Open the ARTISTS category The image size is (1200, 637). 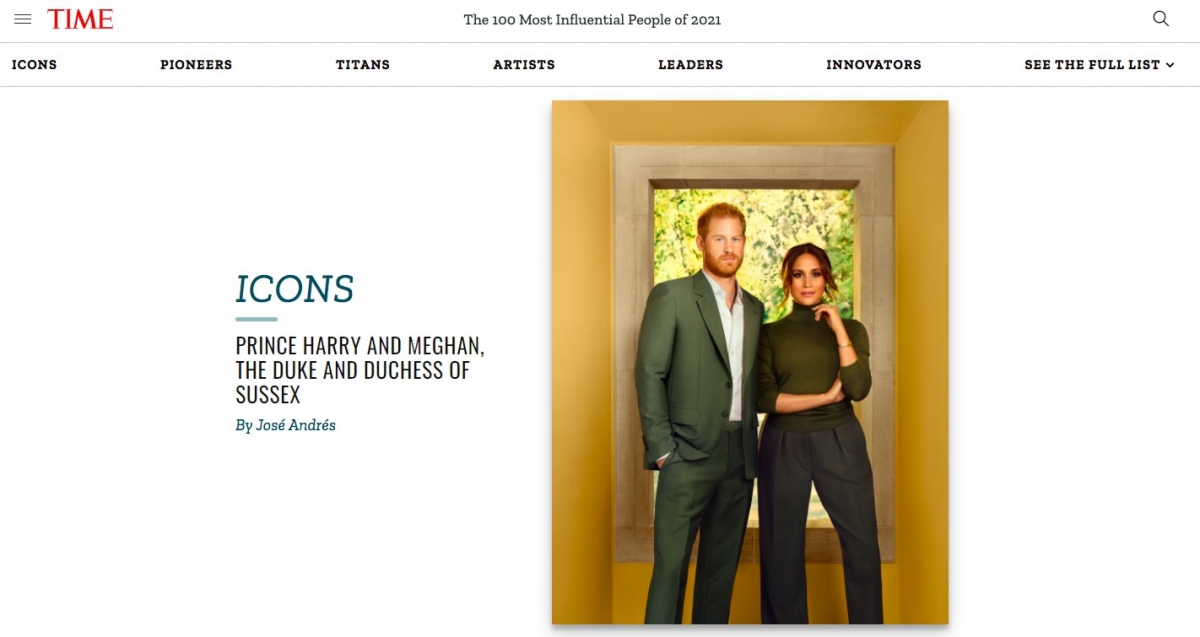coord(524,65)
